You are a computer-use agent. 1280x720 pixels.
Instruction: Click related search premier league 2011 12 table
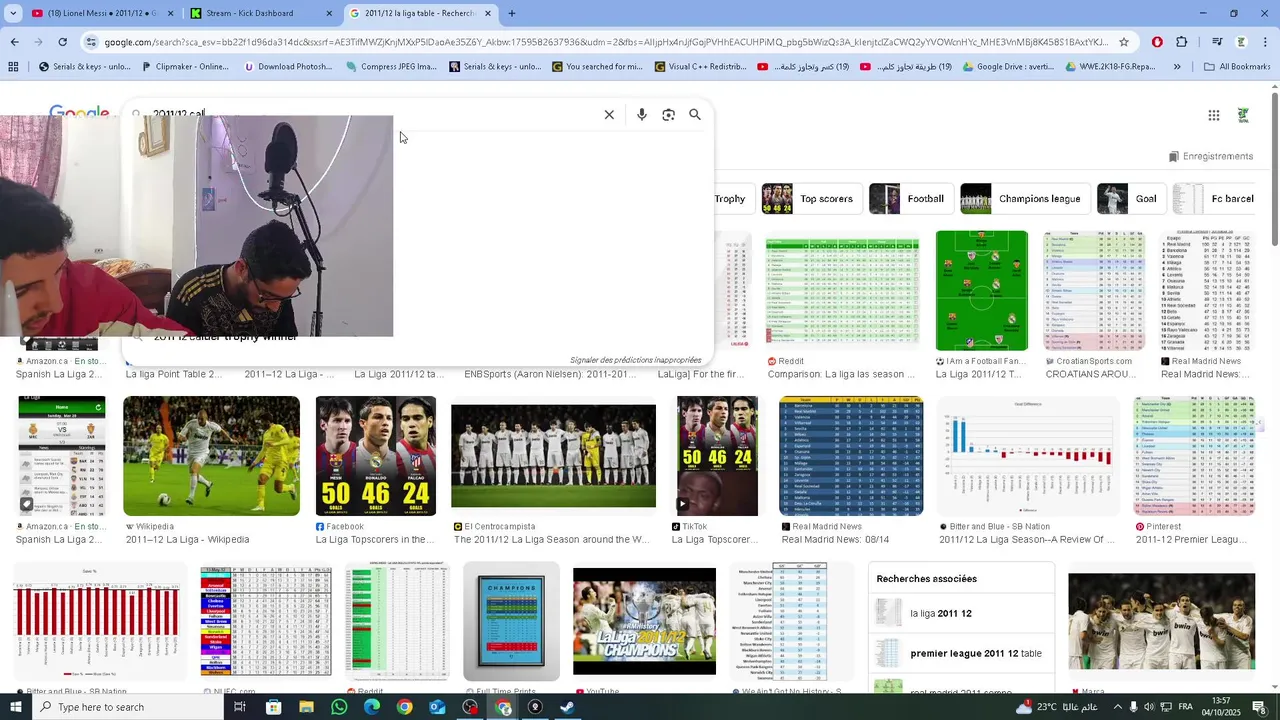(x=960, y=653)
